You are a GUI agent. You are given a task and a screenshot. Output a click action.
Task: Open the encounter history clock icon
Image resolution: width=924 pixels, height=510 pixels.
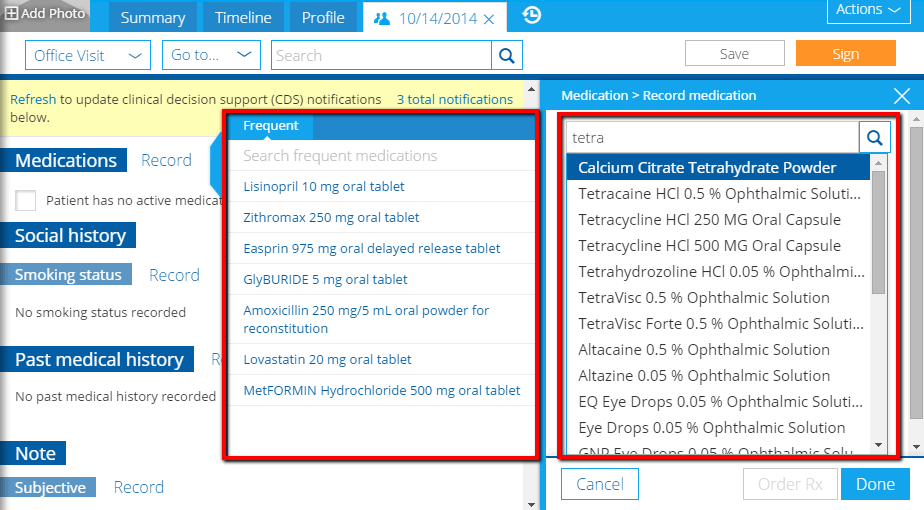click(x=532, y=15)
